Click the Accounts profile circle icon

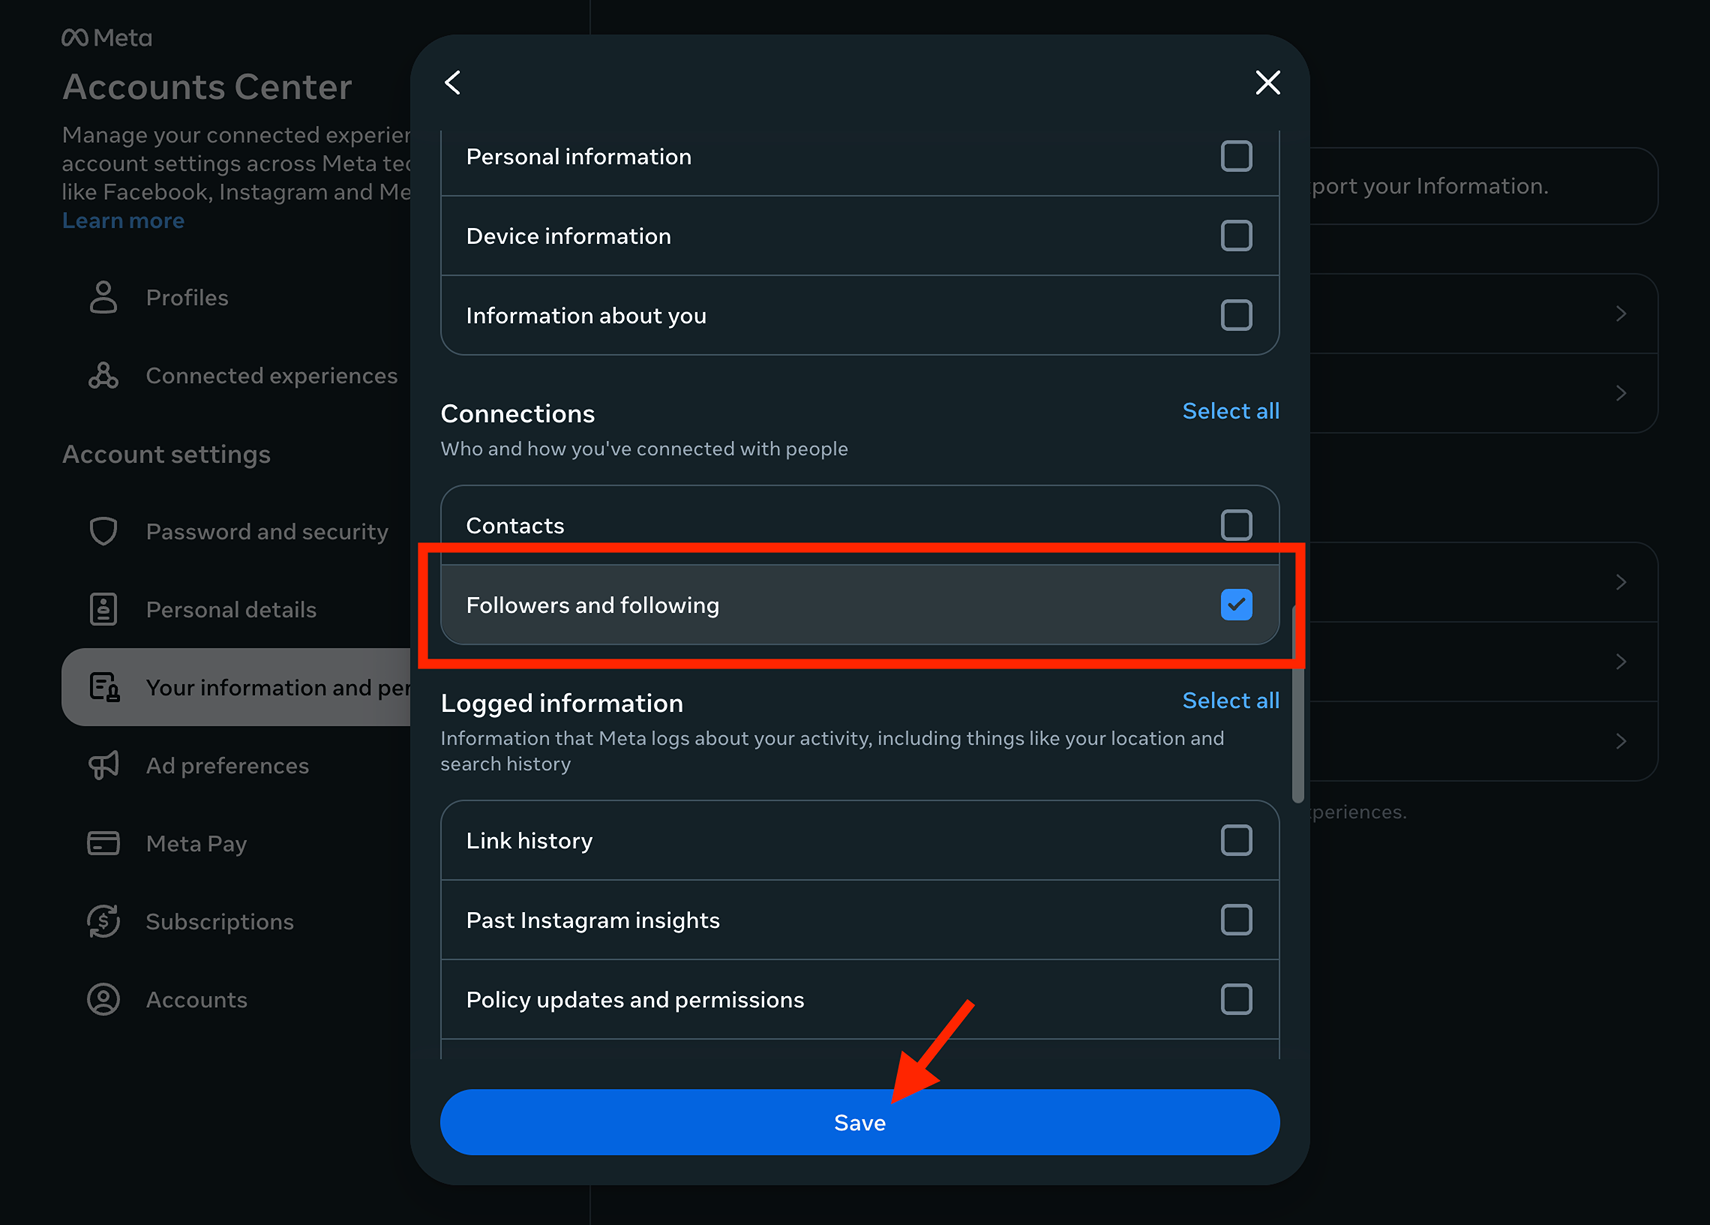[x=103, y=999]
